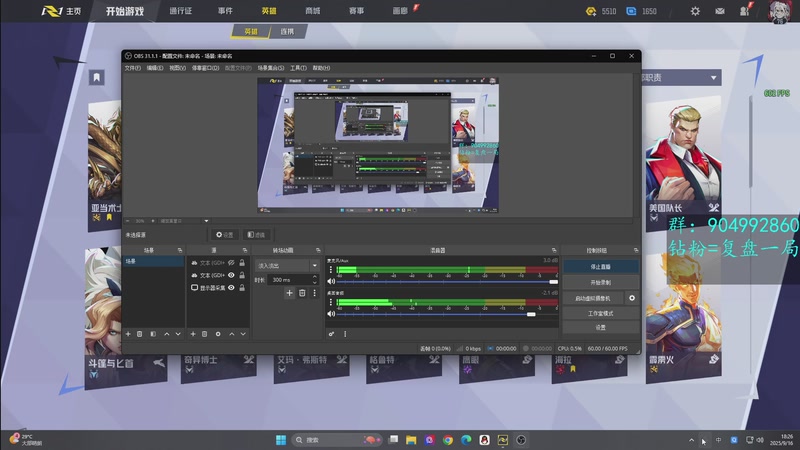Open audio mixer menu three-dot icon
This screenshot has width=800, height=450.
click(345, 334)
